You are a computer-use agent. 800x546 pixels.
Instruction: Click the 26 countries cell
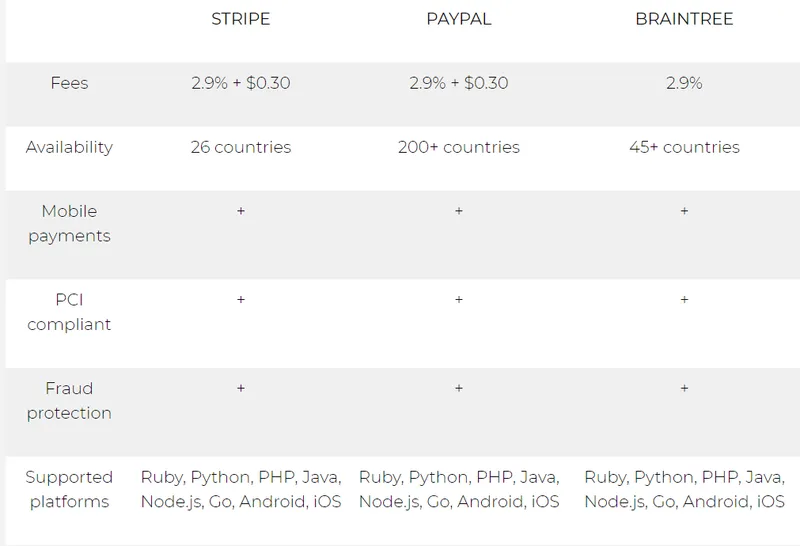pyautogui.click(x=241, y=147)
